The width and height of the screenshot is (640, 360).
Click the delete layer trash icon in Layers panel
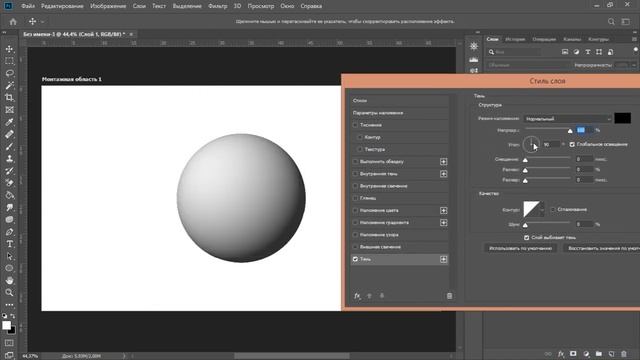624,354
